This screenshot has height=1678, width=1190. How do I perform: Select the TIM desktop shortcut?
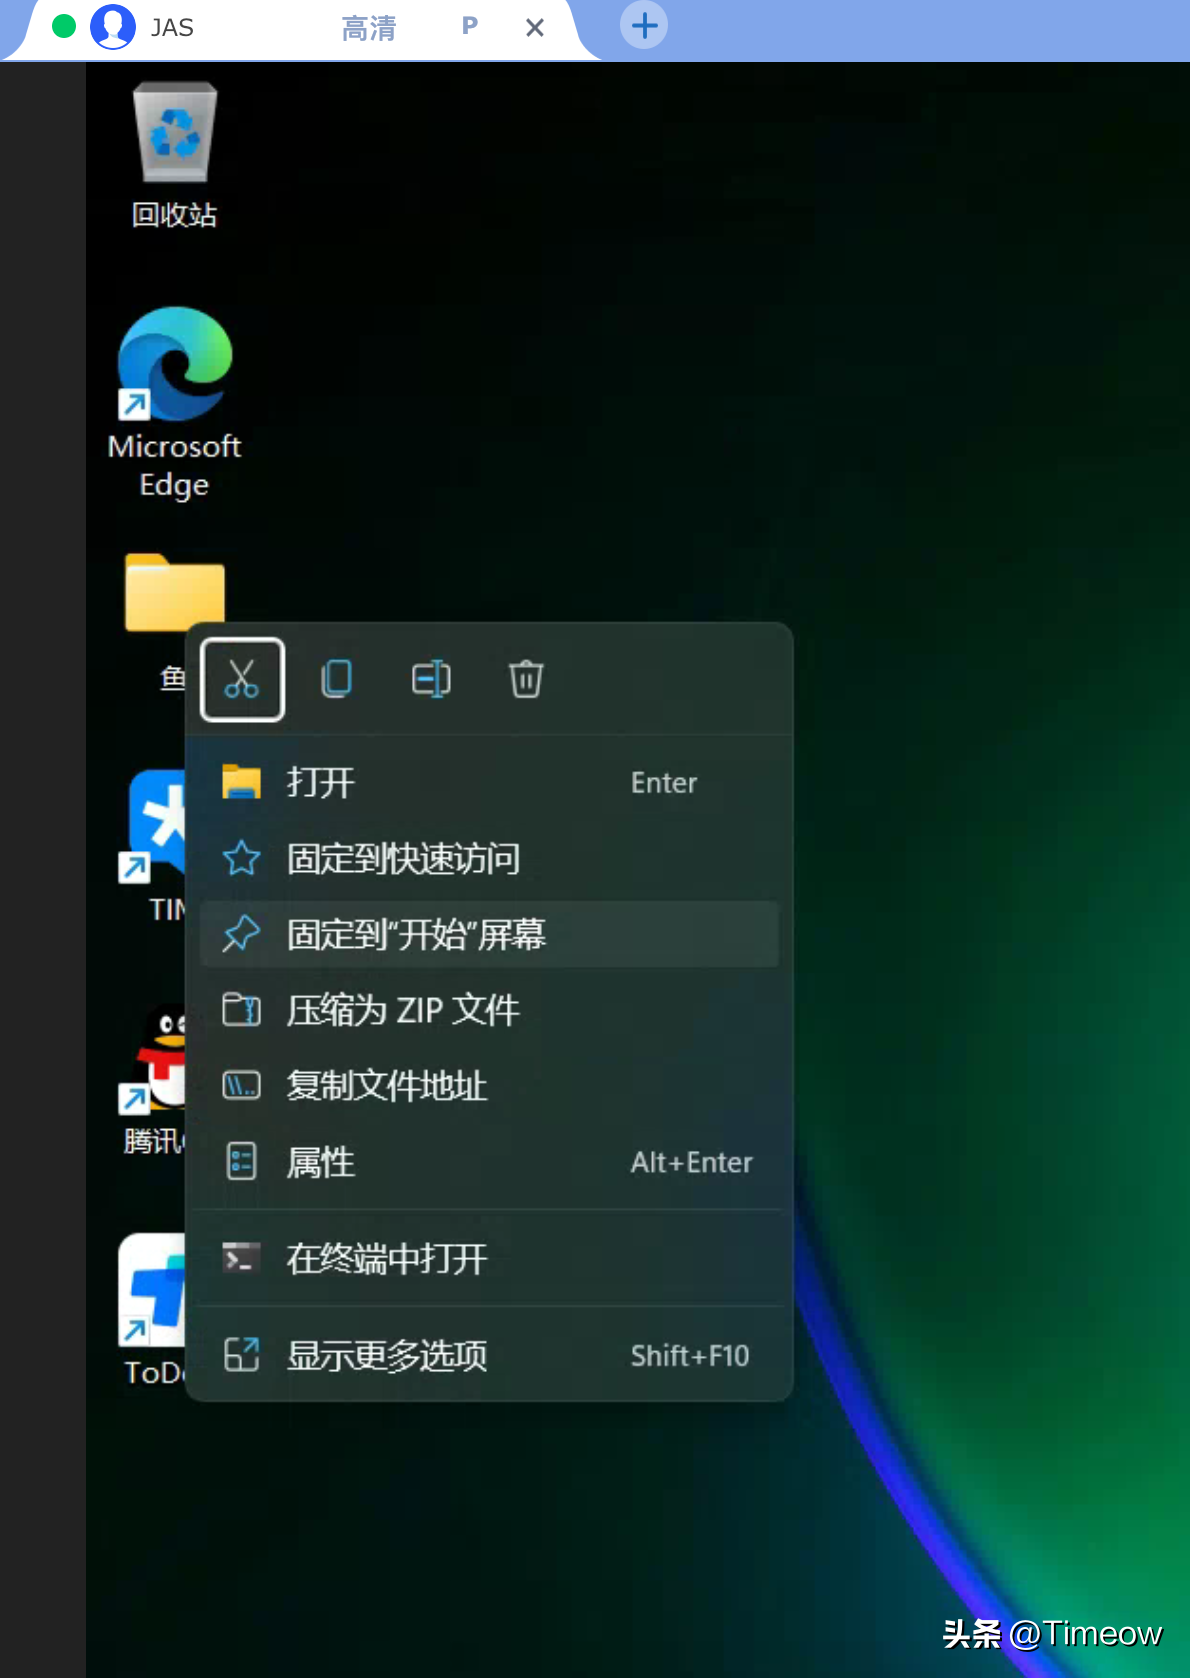155,845
